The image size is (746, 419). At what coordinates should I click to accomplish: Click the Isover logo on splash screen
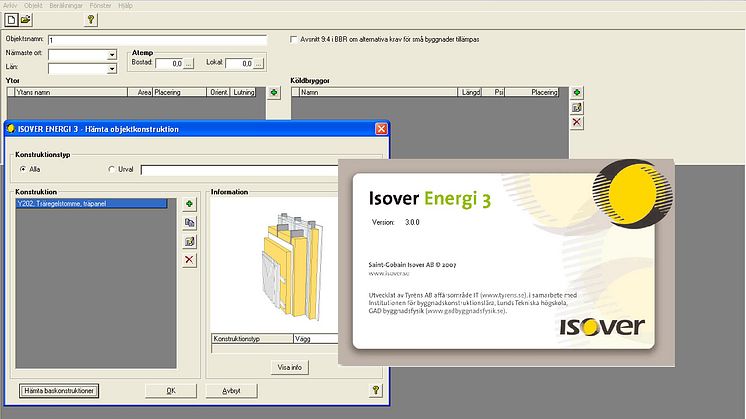pos(602,326)
